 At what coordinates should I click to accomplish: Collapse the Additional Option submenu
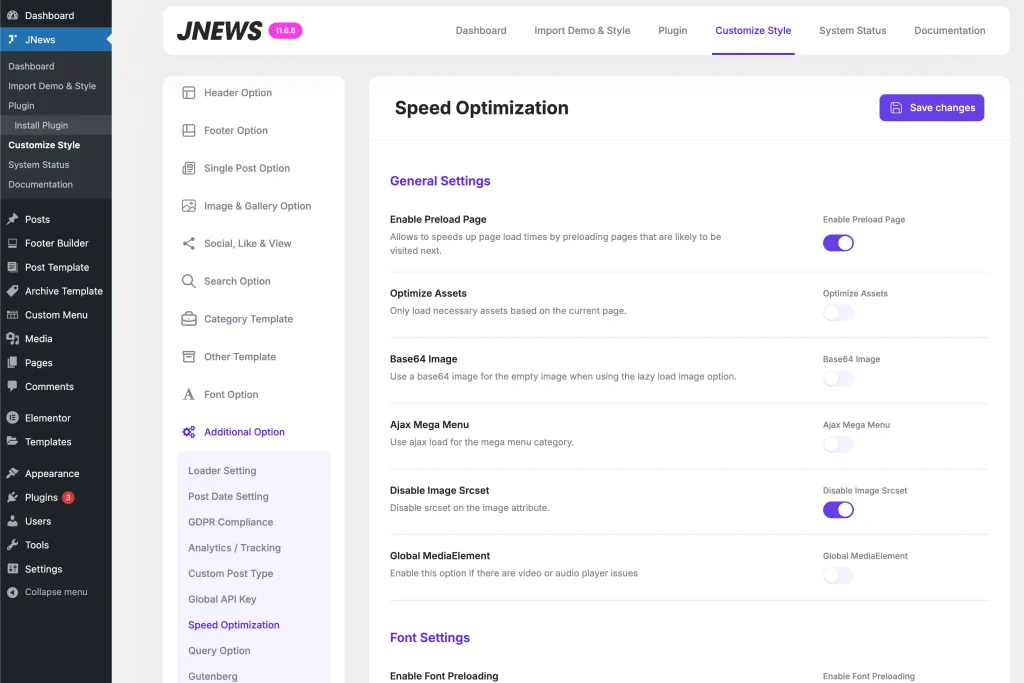[244, 432]
